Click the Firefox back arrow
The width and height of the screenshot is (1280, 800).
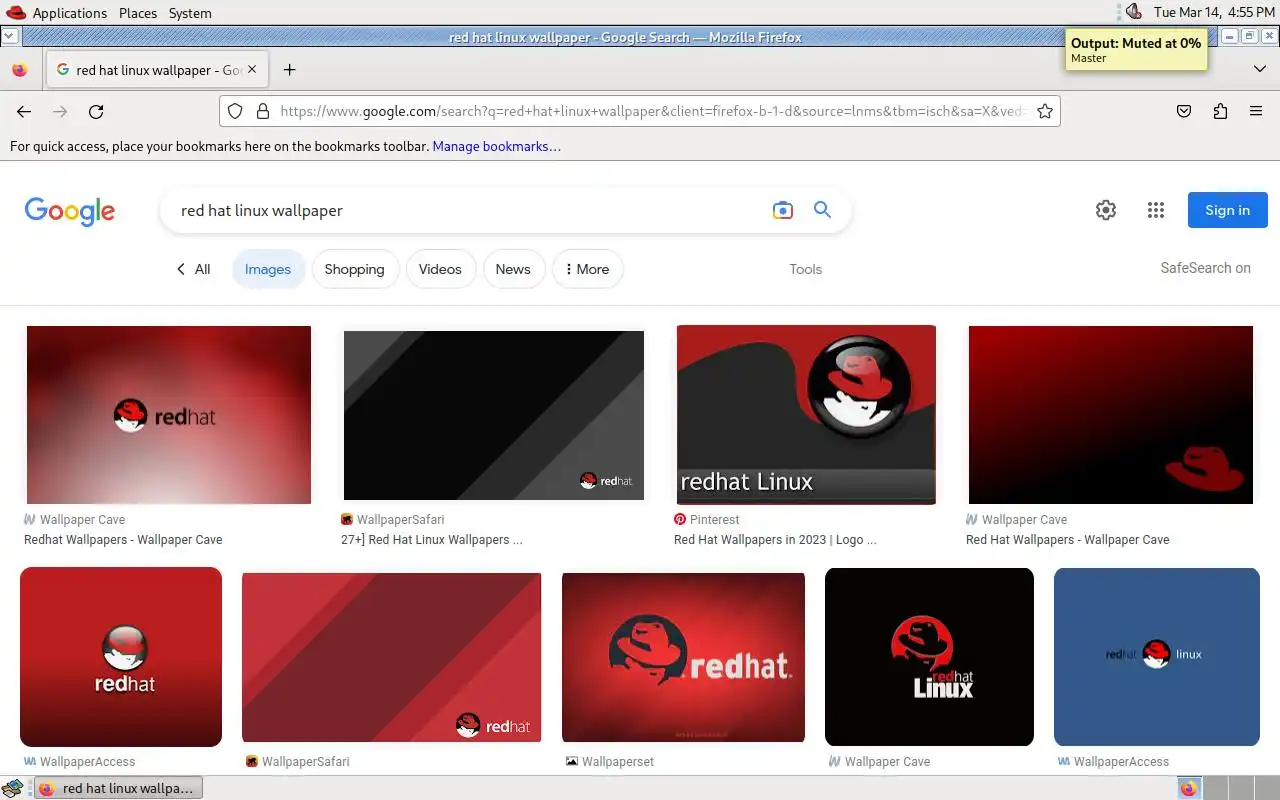[x=24, y=112]
